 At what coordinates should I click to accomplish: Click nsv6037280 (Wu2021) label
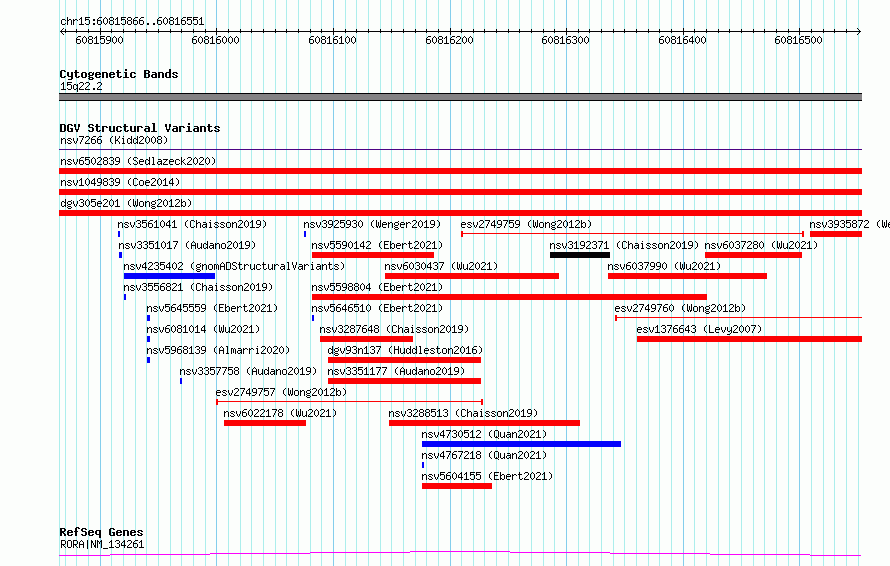click(x=761, y=245)
